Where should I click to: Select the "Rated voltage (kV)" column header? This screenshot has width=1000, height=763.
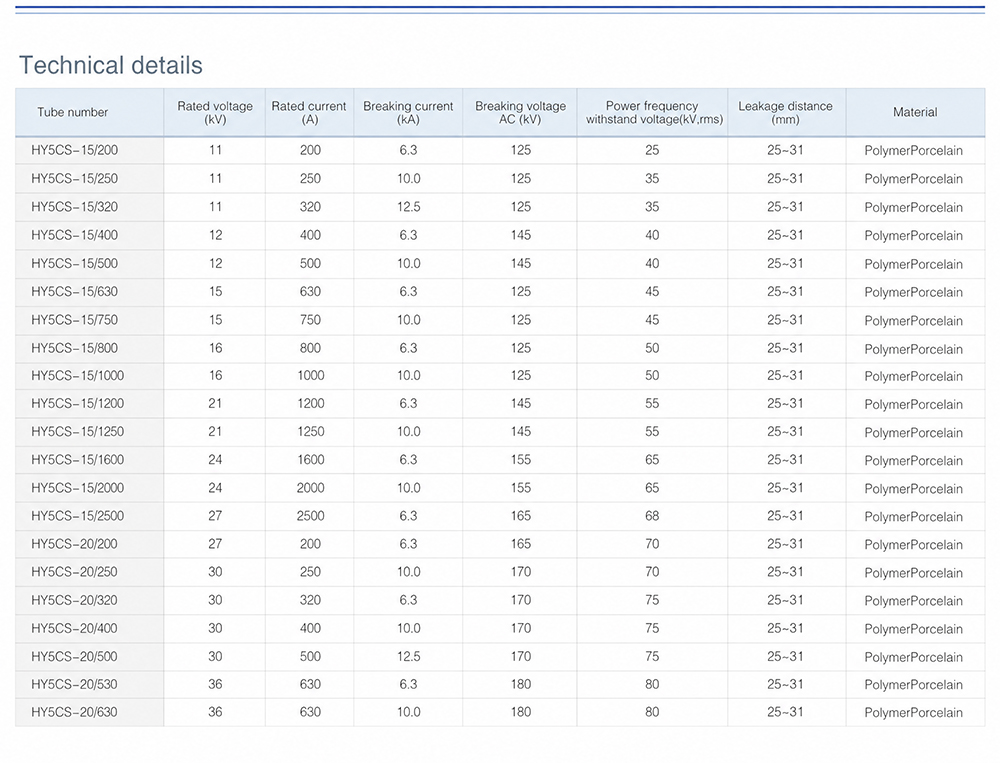(x=215, y=112)
